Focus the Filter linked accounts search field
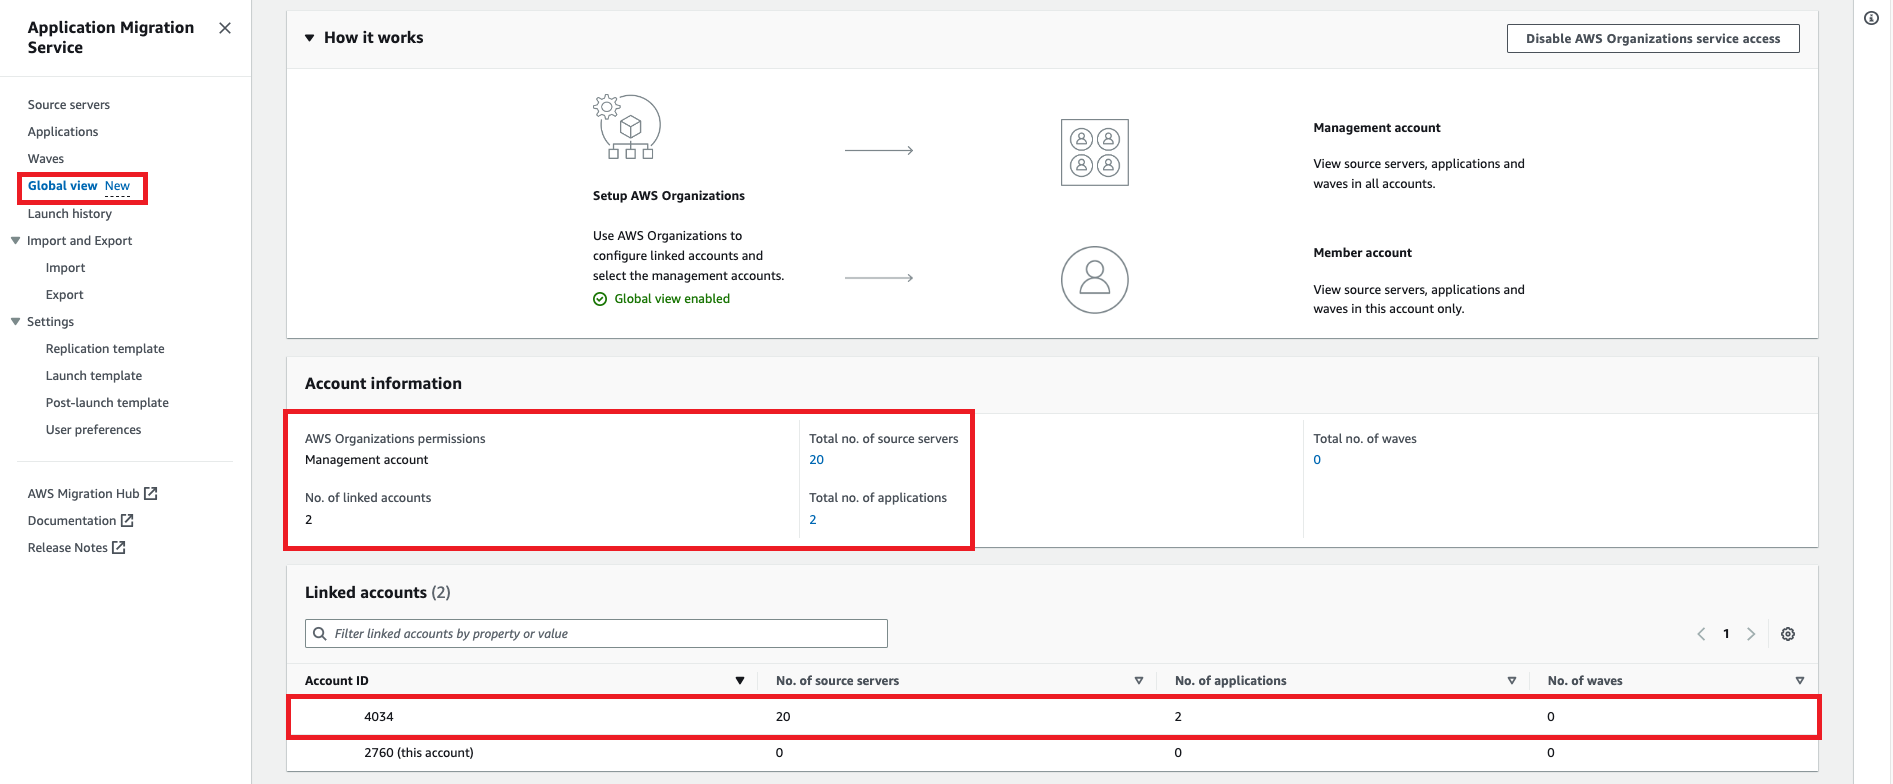Image resolution: width=1893 pixels, height=784 pixels. tap(596, 634)
